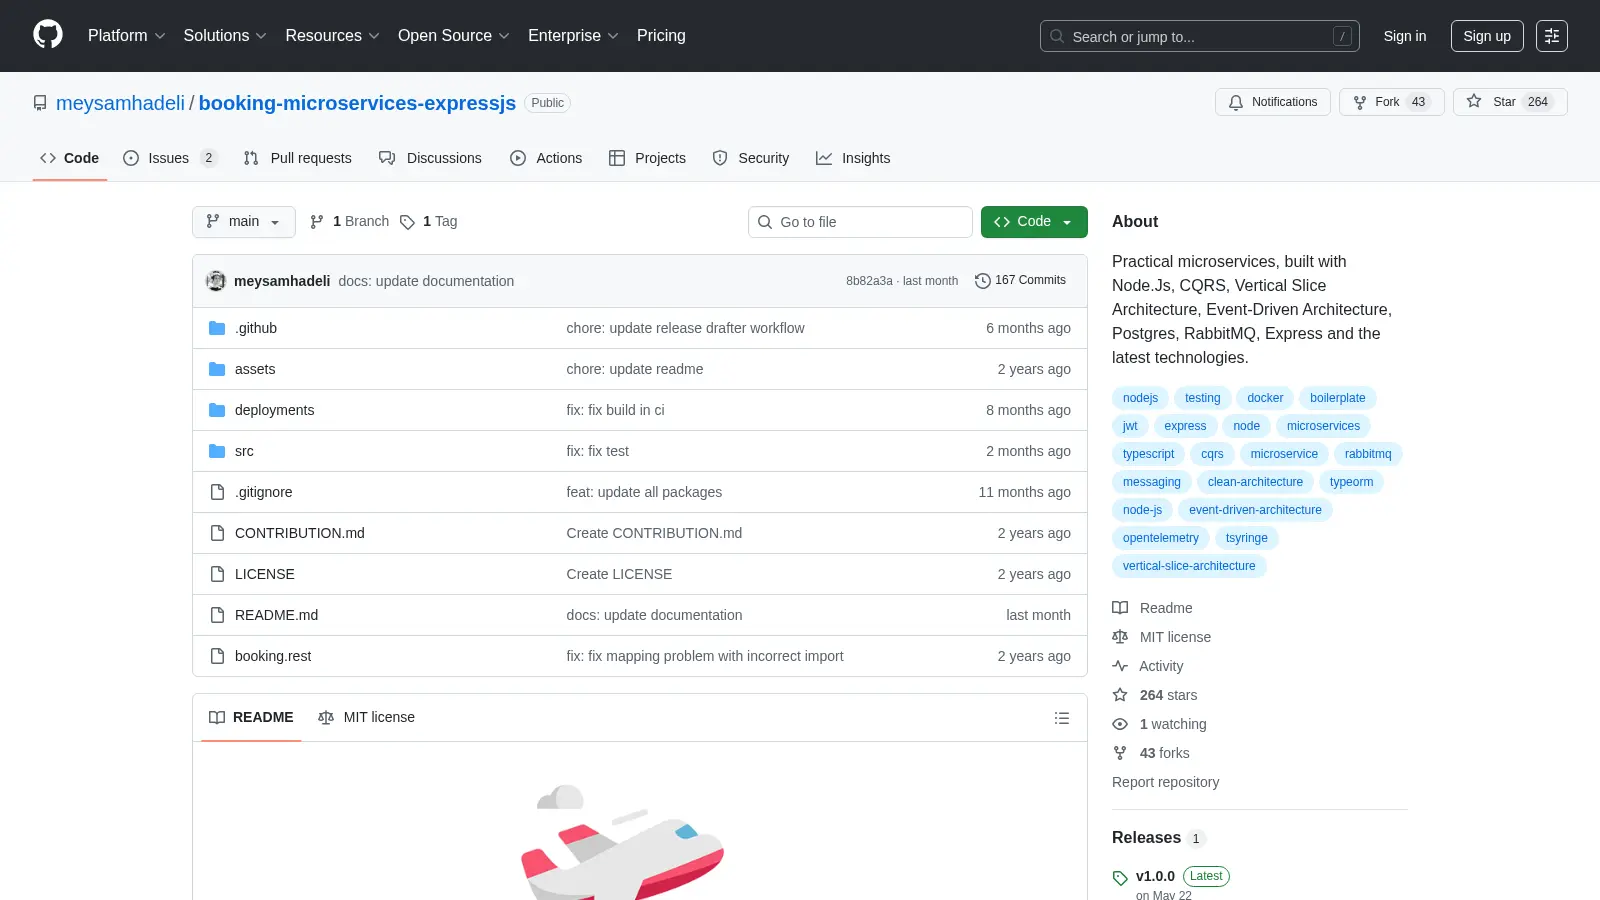Open commit hash 8b82a3a
Screen dimensions: 1600x900
(x=869, y=281)
